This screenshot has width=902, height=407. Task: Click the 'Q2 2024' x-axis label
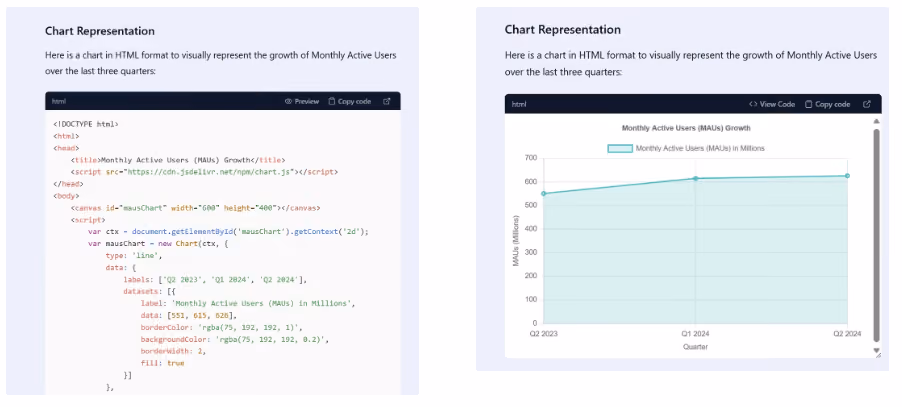847,333
